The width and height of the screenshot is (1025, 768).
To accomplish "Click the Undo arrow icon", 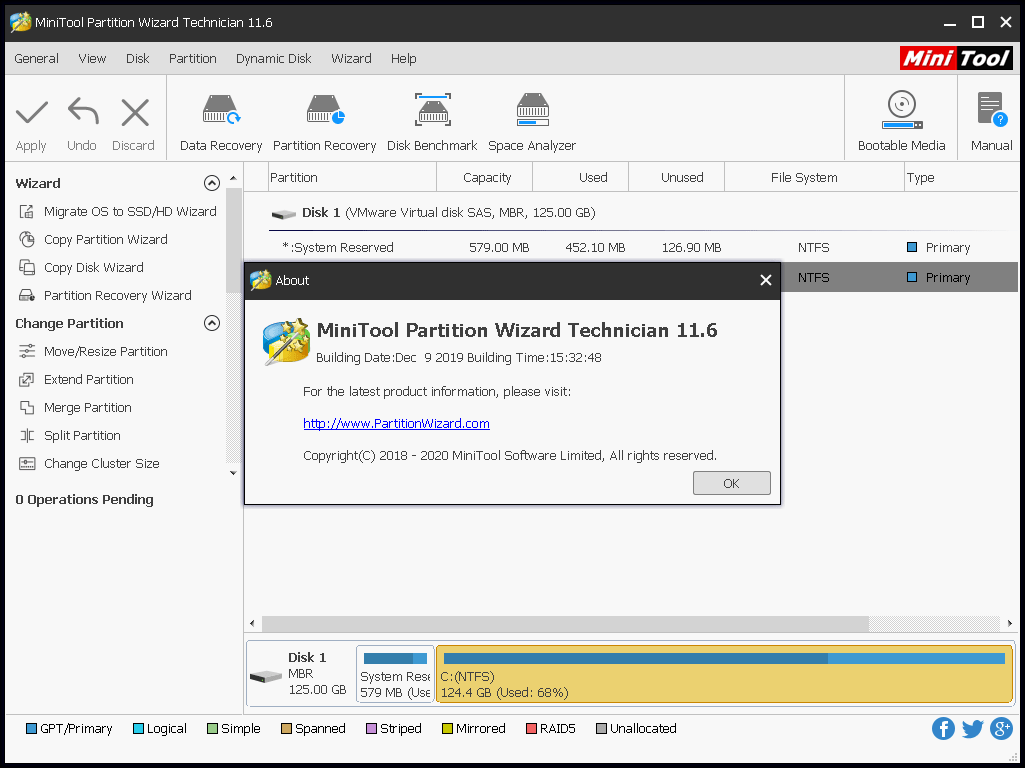I will [83, 111].
